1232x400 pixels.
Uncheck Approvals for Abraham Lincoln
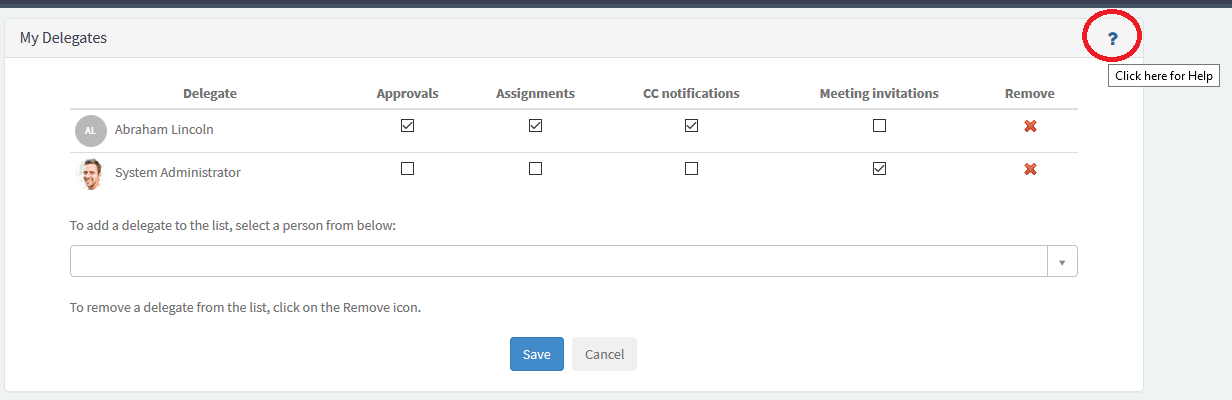pos(407,126)
